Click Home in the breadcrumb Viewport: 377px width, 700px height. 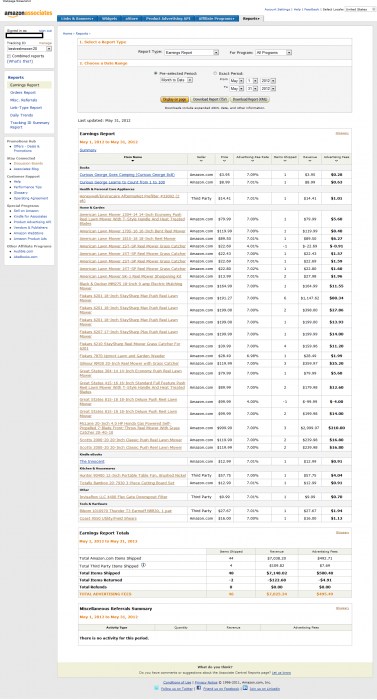pyautogui.click(x=67, y=33)
